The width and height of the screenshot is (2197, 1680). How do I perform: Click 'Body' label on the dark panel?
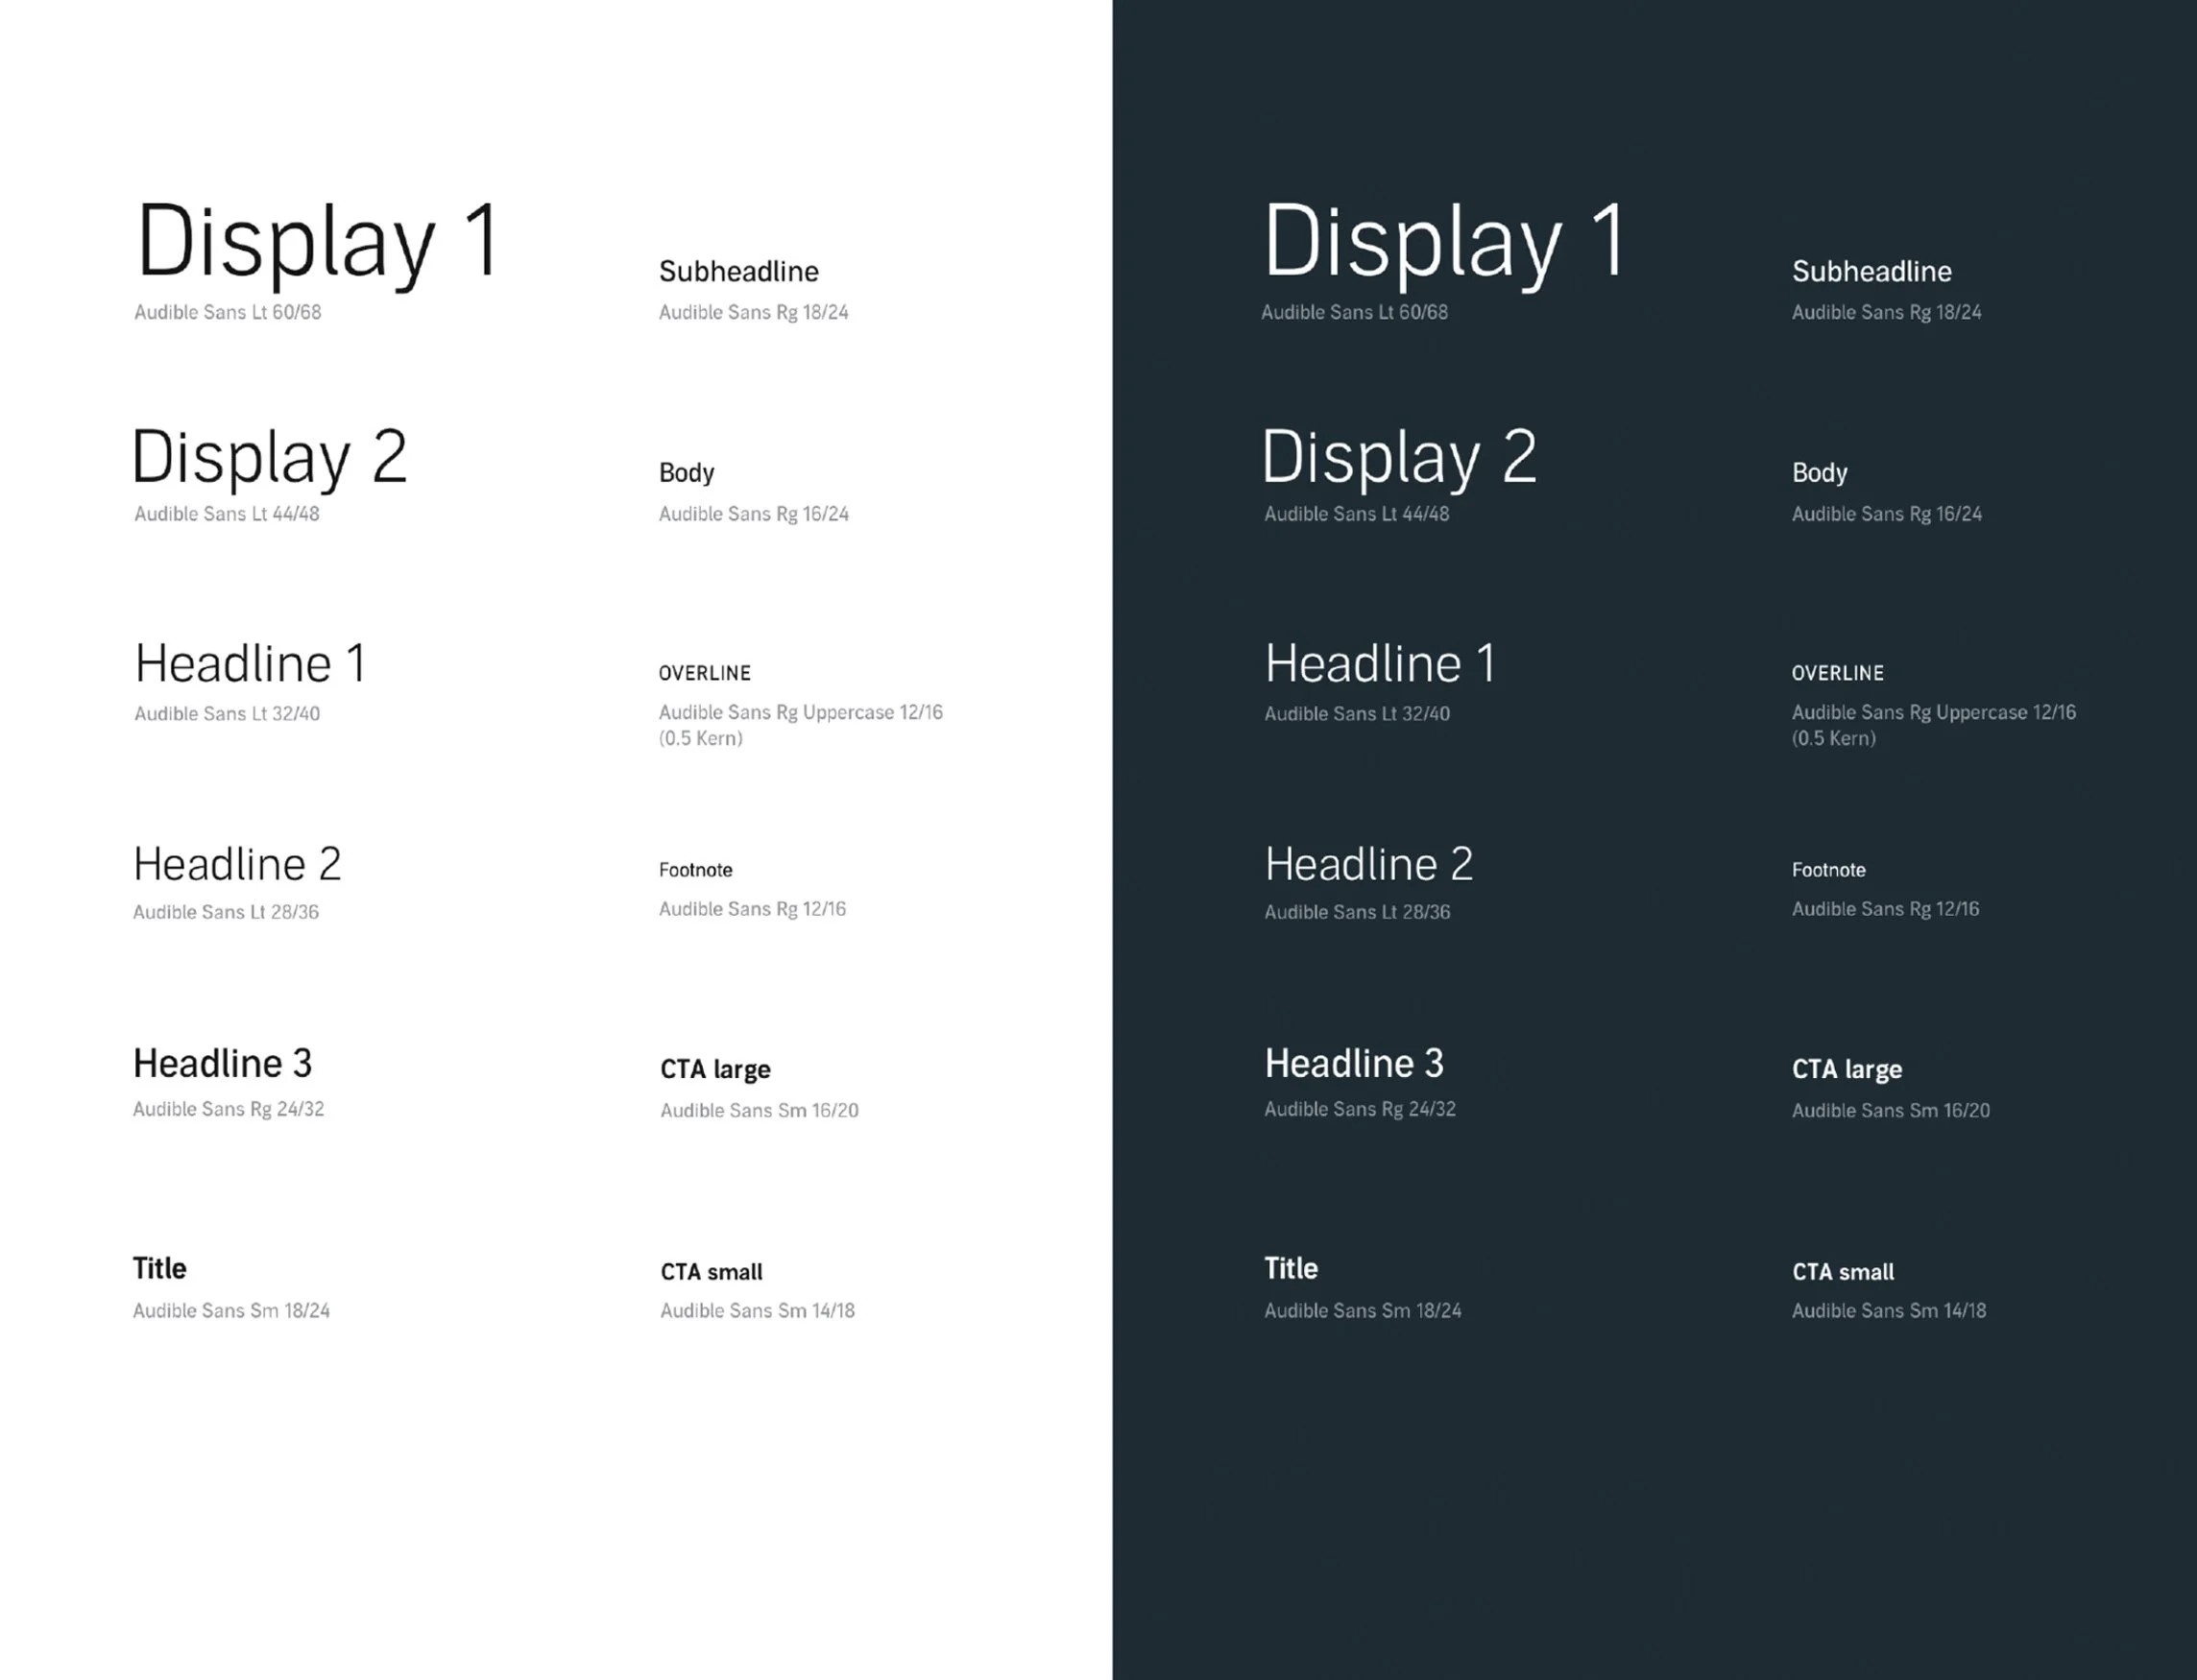pos(1820,473)
